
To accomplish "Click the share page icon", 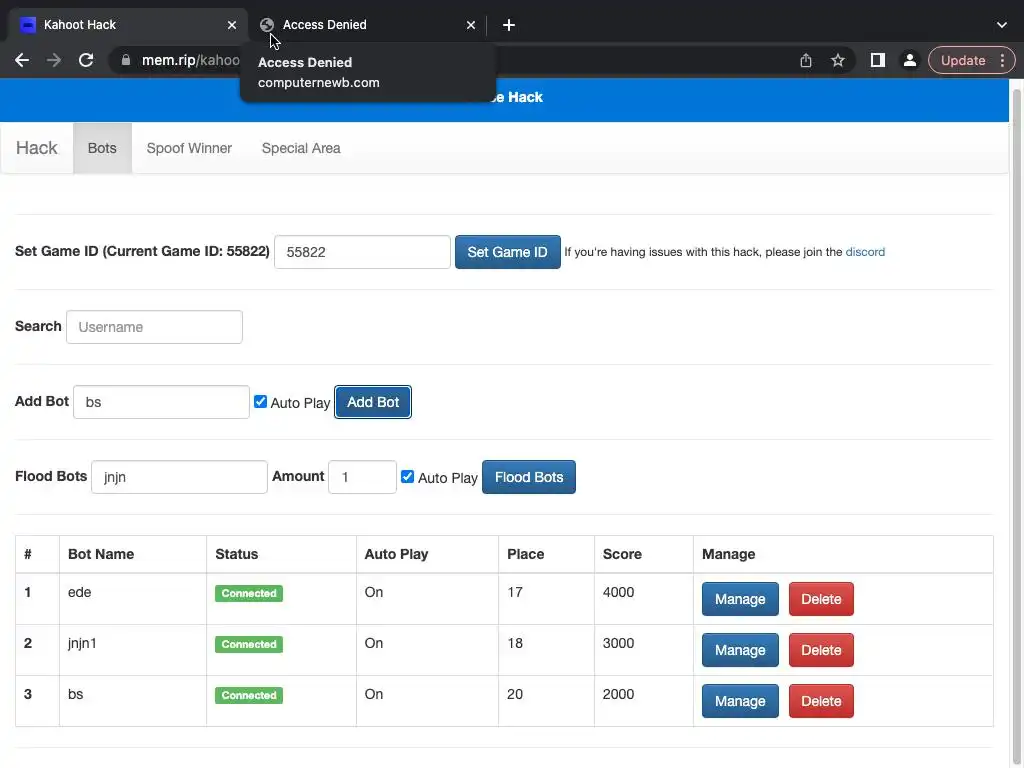I will [x=806, y=60].
